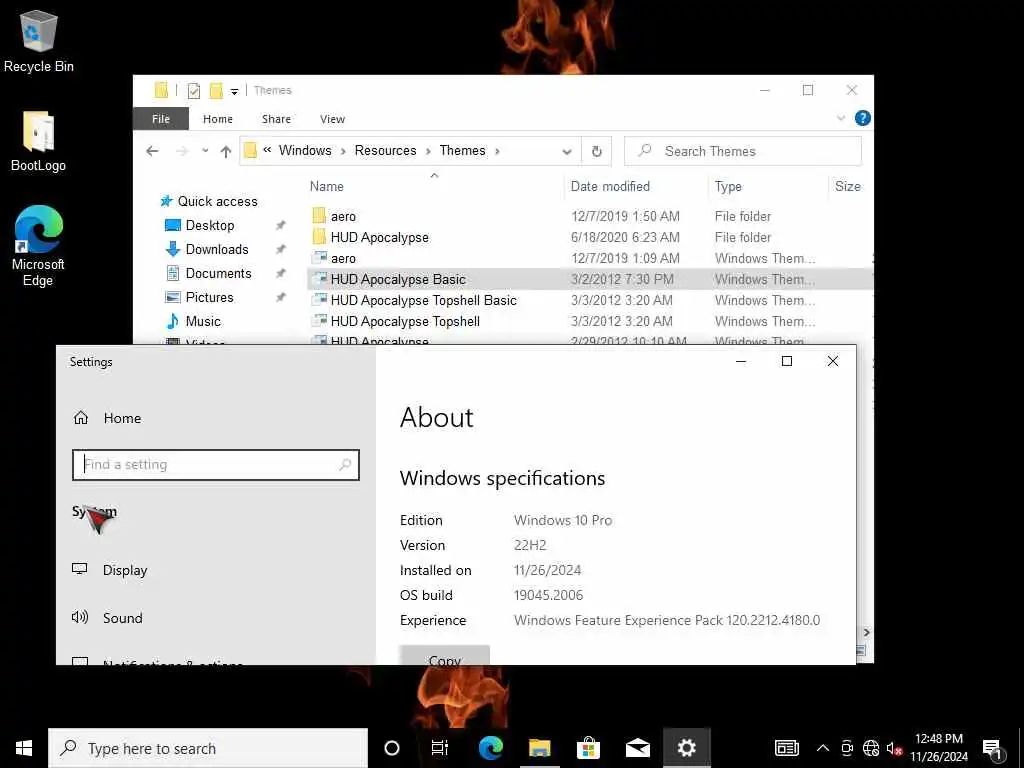Click the Settings gear on the taskbar
Image resolution: width=1024 pixels, height=768 pixels.
pyautogui.click(x=686, y=748)
